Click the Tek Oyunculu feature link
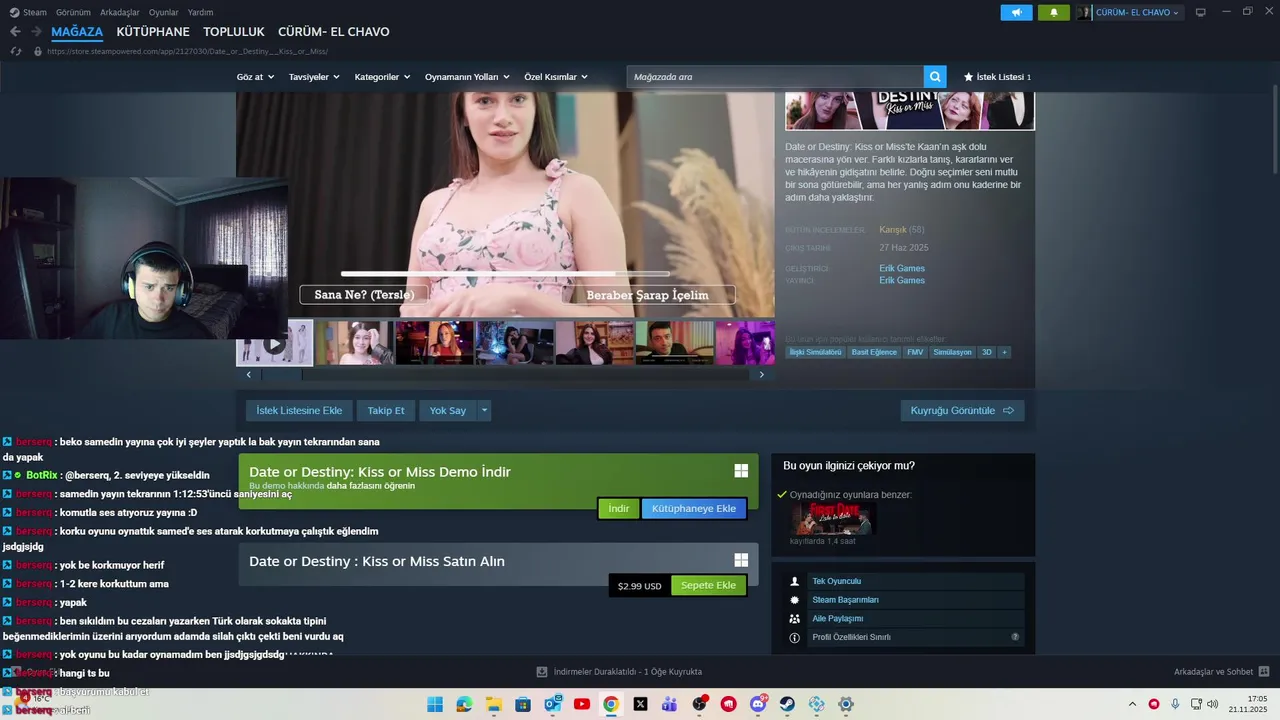The image size is (1280, 720). (836, 581)
